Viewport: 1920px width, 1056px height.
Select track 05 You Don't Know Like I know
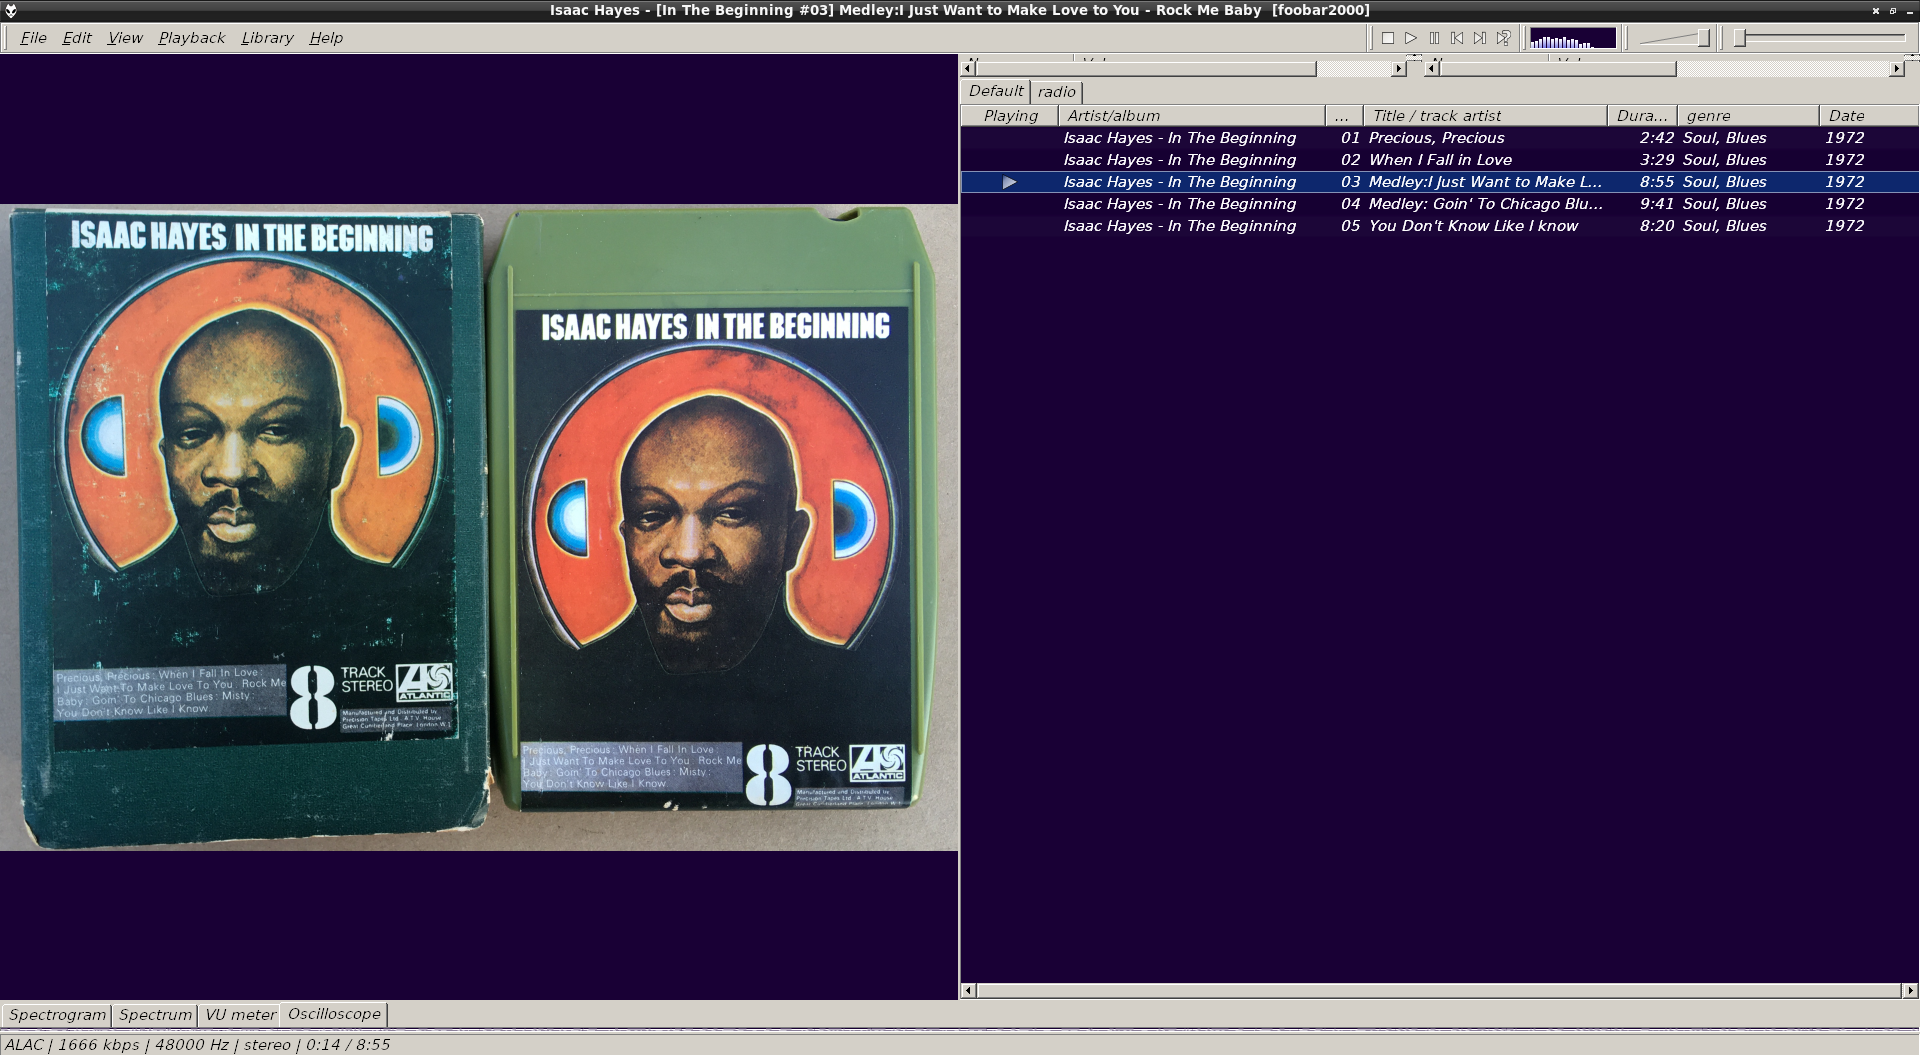1440,226
